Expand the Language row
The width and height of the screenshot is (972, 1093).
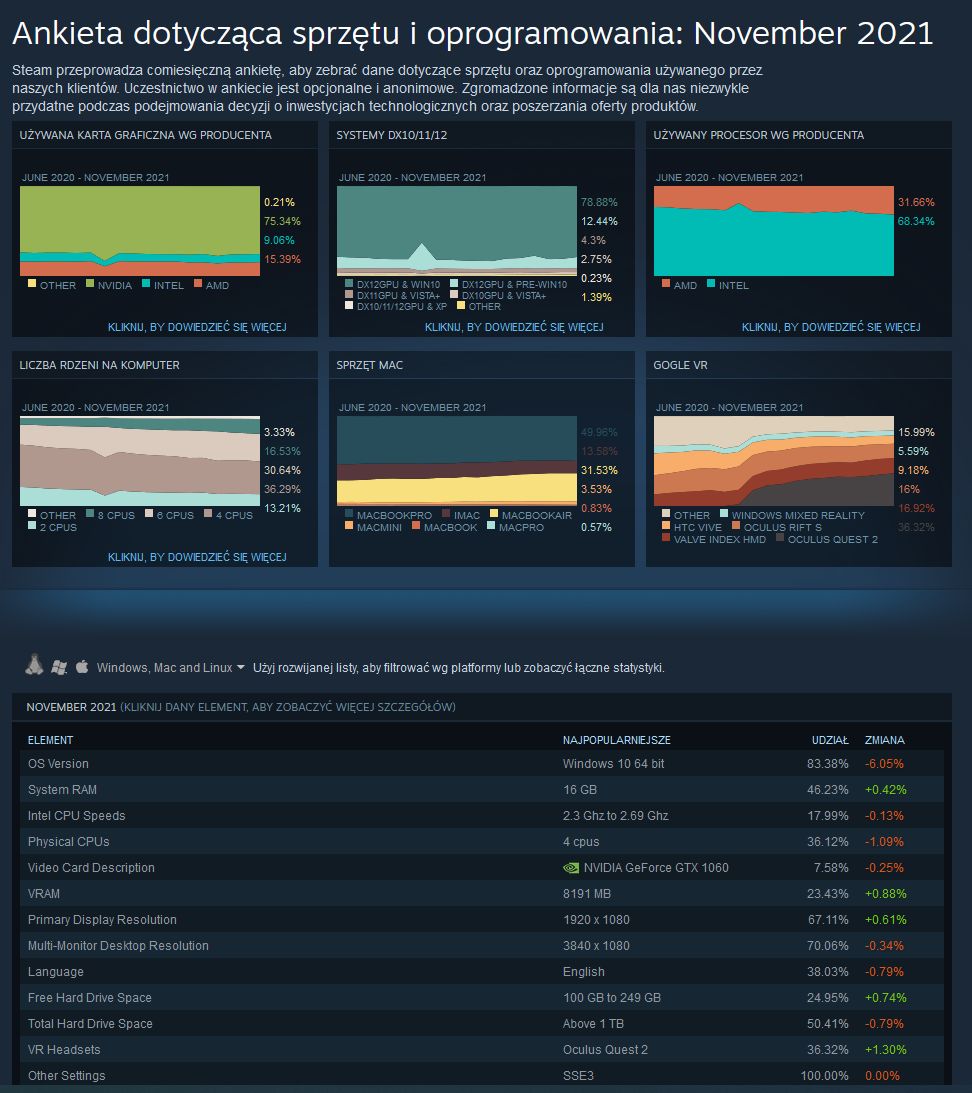(x=482, y=972)
